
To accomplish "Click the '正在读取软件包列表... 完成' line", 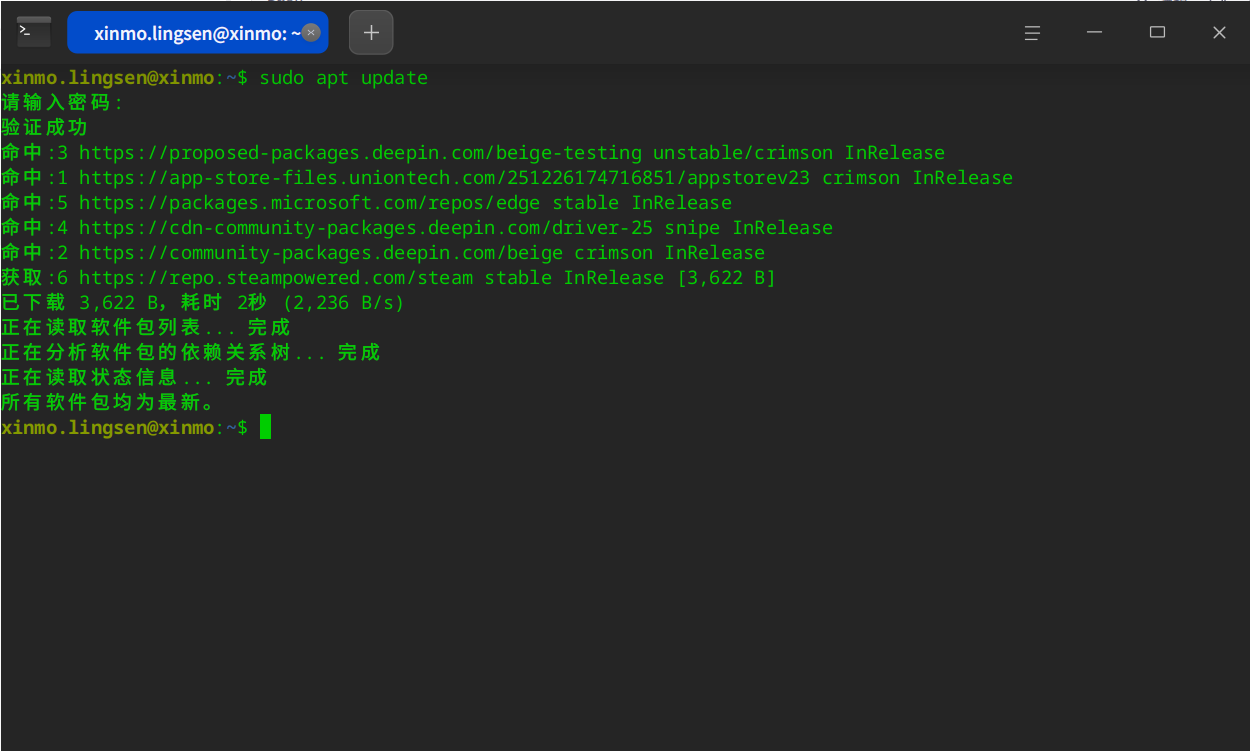I will [x=146, y=328].
